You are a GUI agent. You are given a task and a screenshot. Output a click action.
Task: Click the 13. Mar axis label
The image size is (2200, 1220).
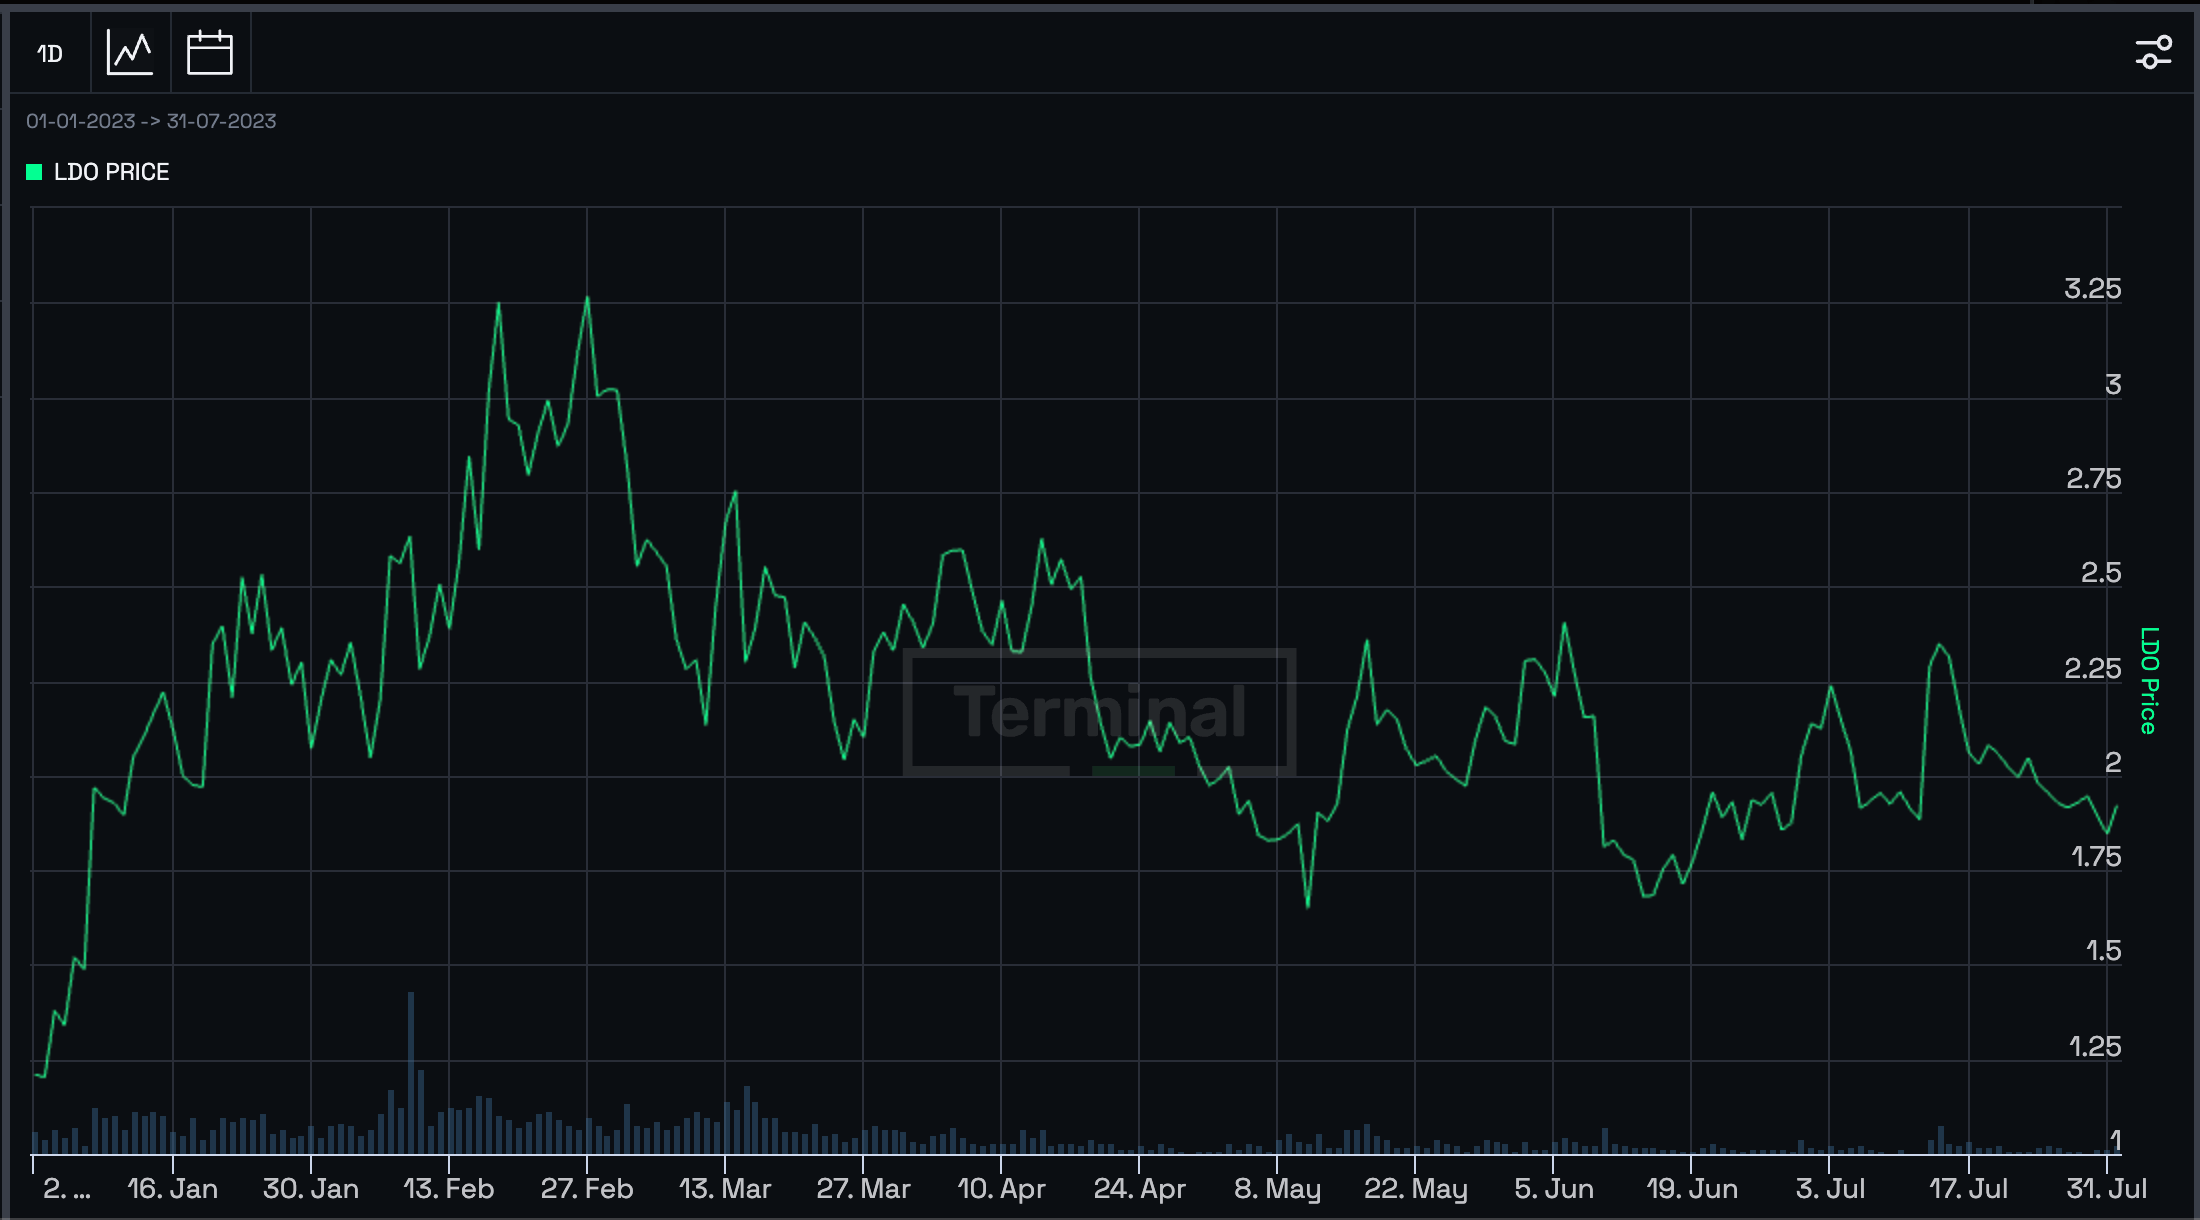[725, 1189]
